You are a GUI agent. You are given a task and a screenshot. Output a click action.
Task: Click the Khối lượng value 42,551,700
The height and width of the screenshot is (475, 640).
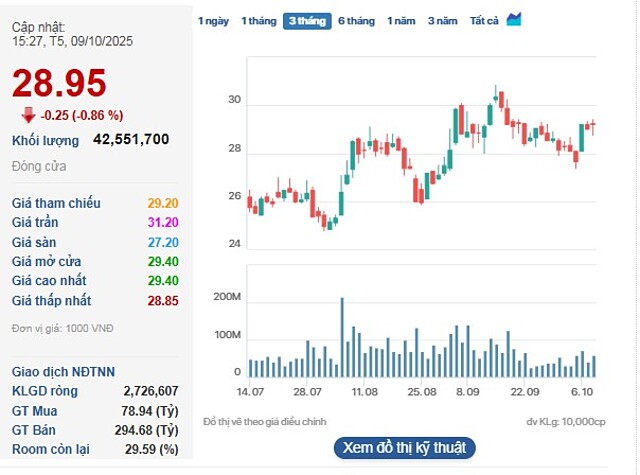click(131, 140)
